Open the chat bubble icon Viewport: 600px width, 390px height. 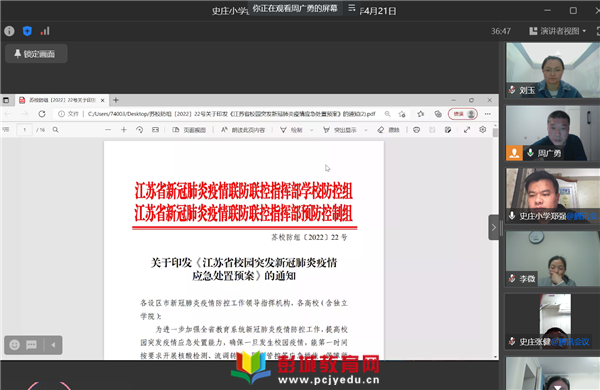(31, 345)
